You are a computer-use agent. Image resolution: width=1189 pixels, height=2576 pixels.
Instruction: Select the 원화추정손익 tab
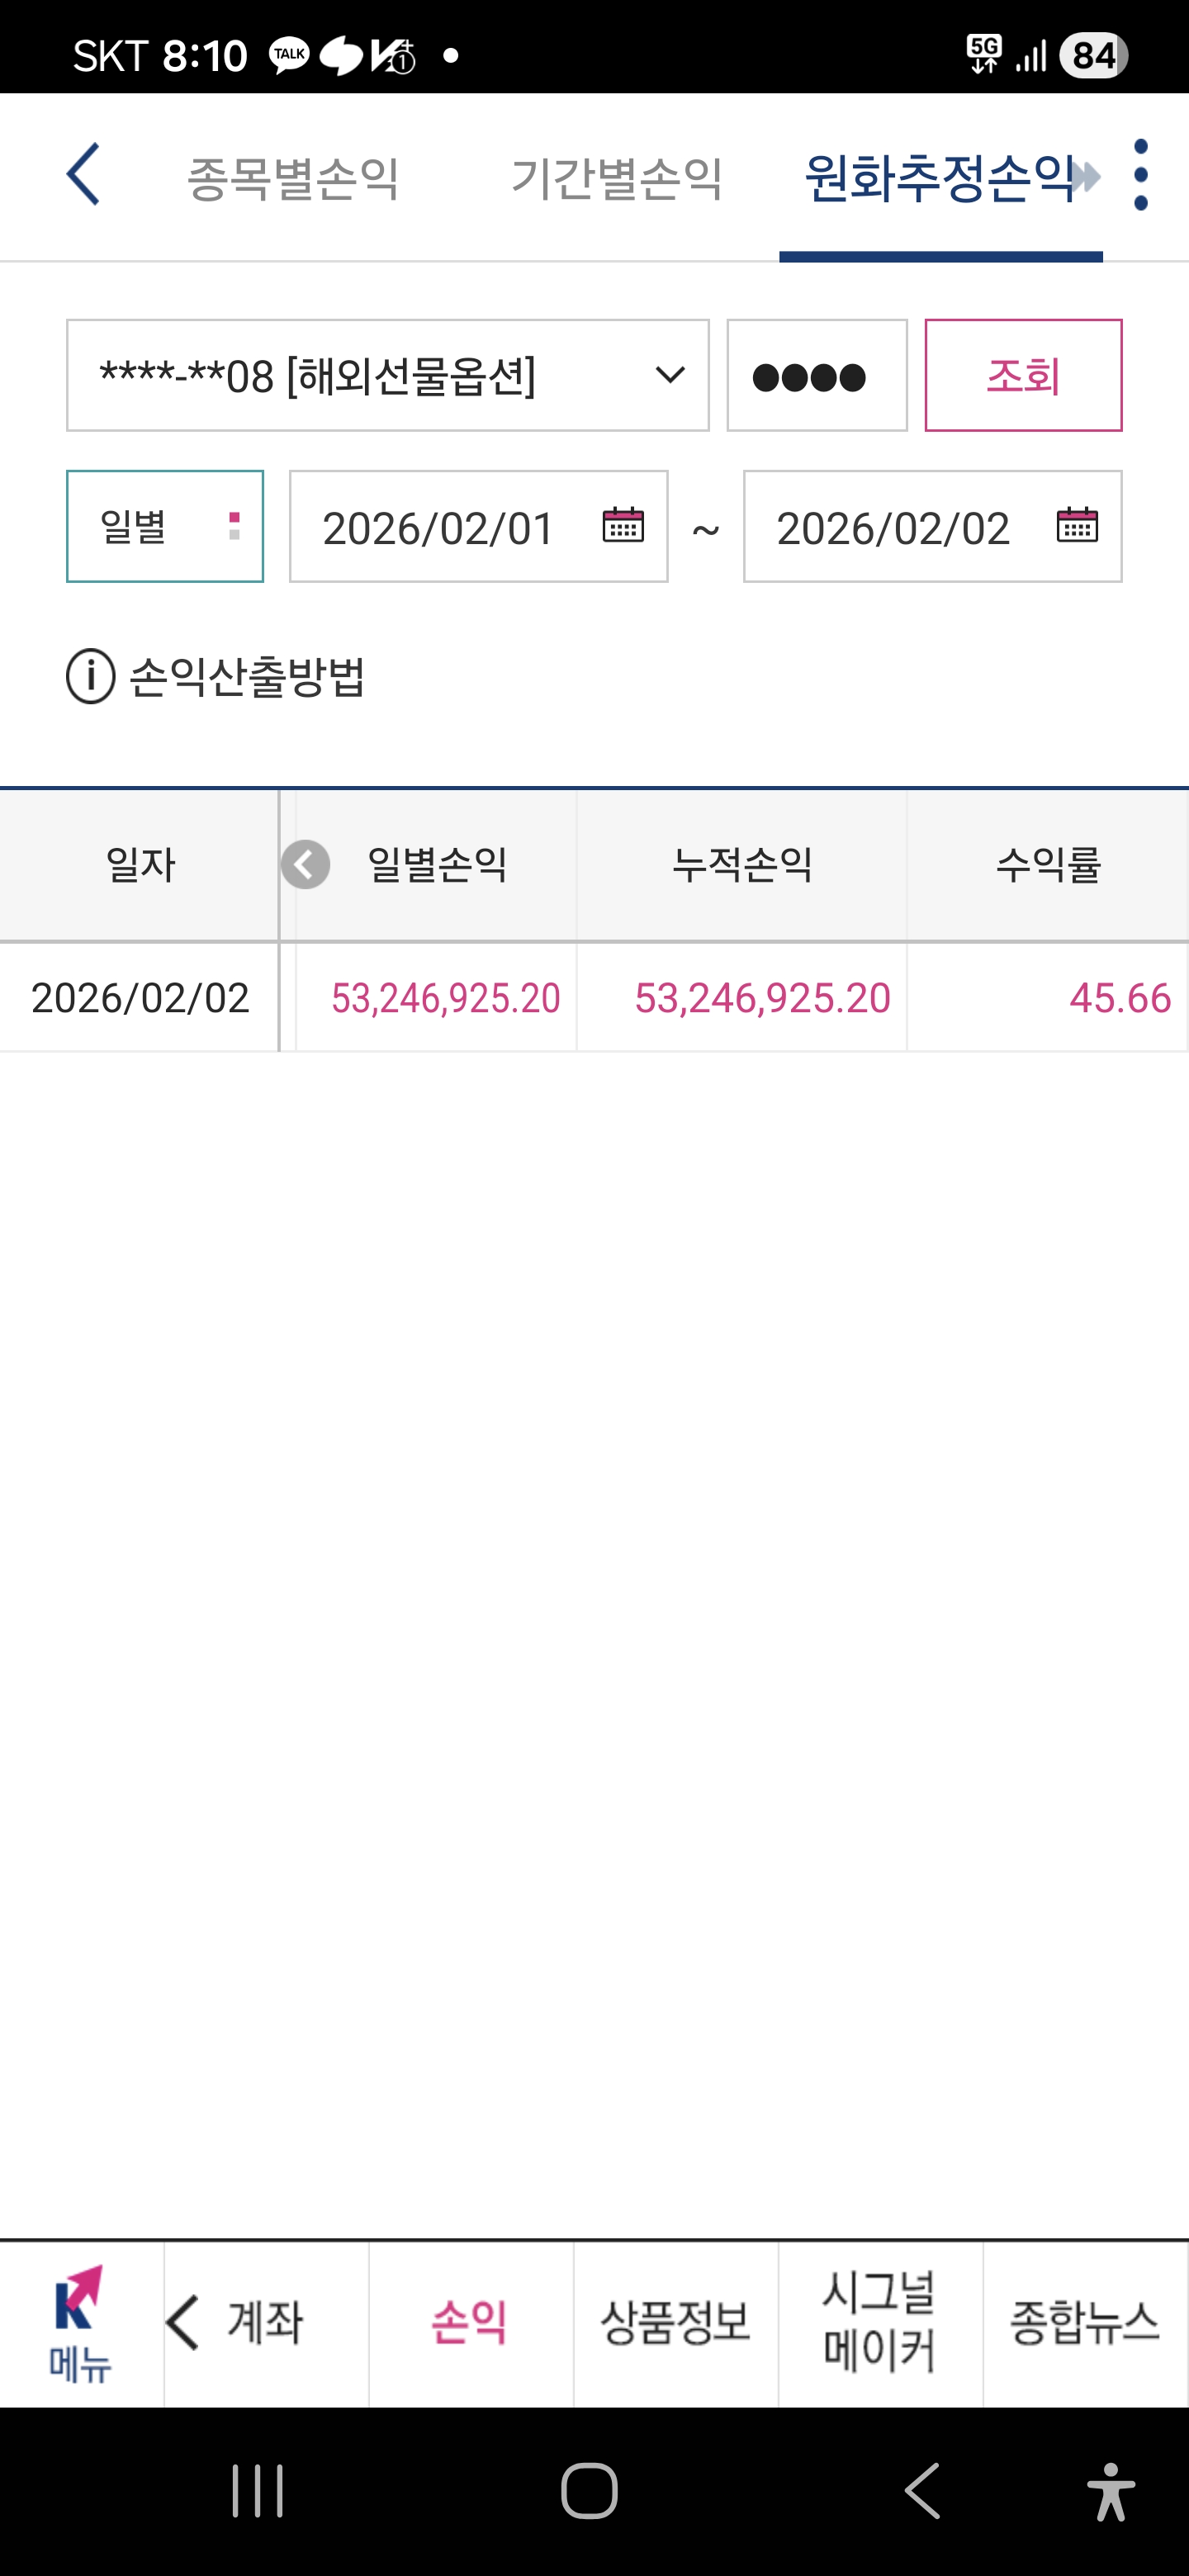tap(939, 178)
